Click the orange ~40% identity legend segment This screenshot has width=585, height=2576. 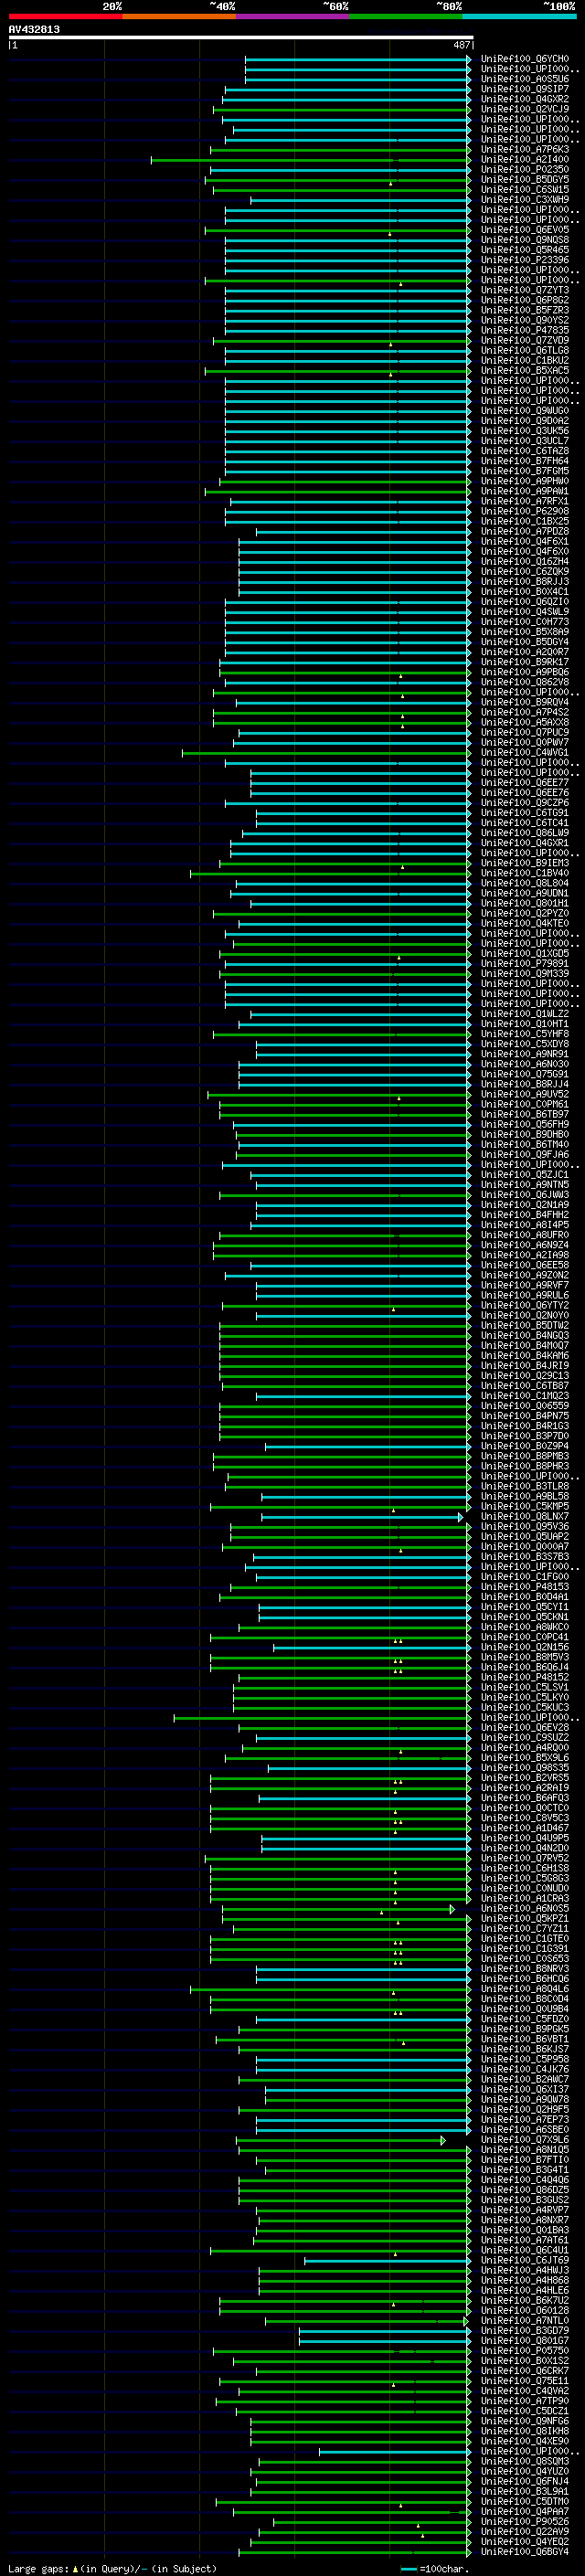point(179,16)
